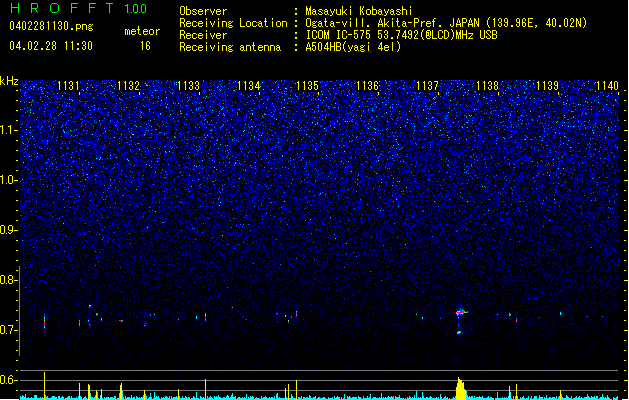Image resolution: width=629 pixels, height=400 pixels.
Task: Click the 1139 time marker
Action: [x=547, y=85]
